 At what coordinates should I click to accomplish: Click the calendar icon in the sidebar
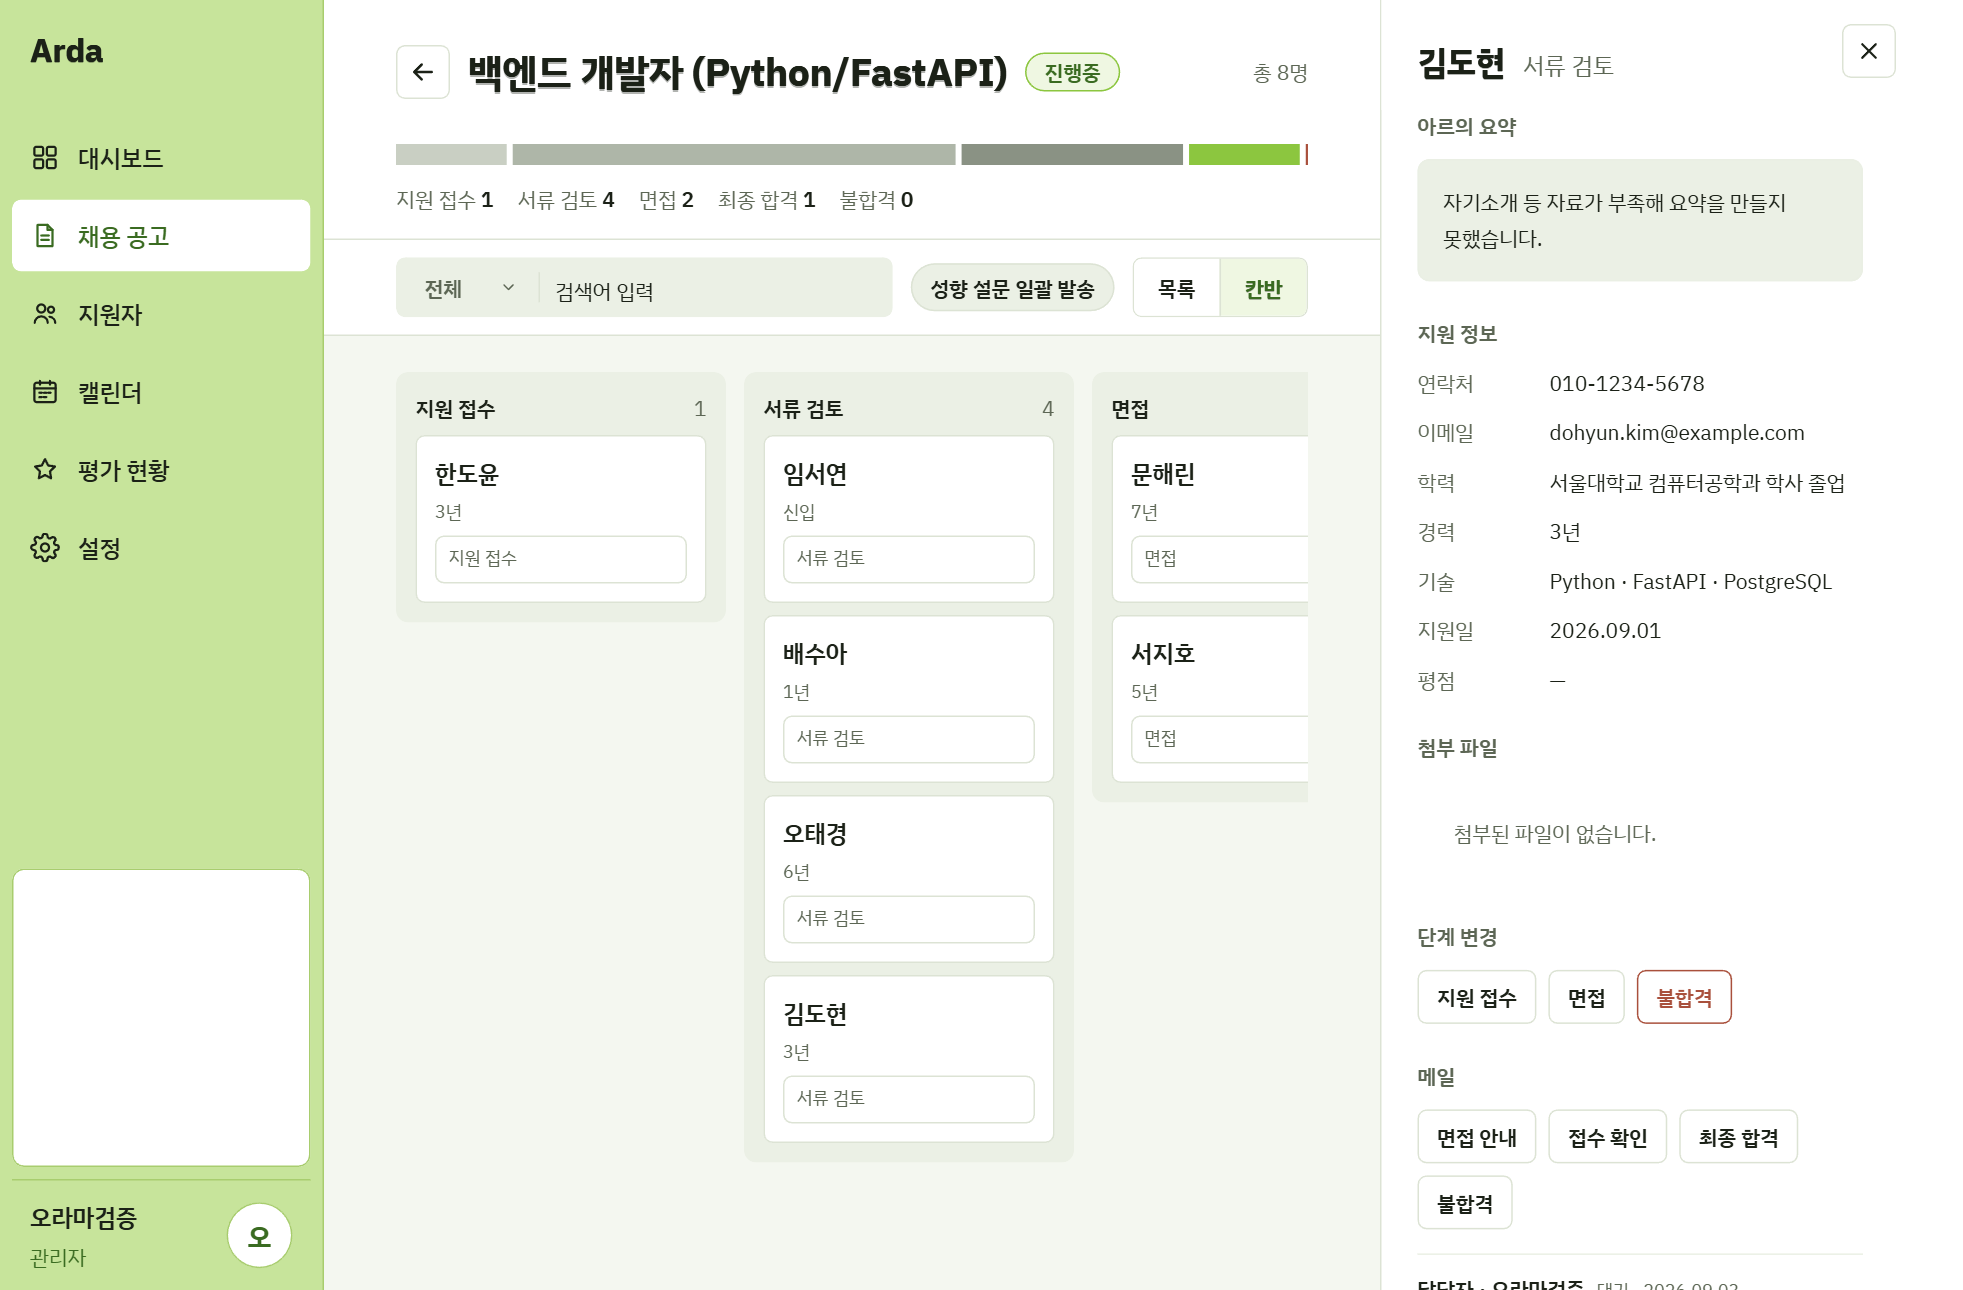click(45, 392)
